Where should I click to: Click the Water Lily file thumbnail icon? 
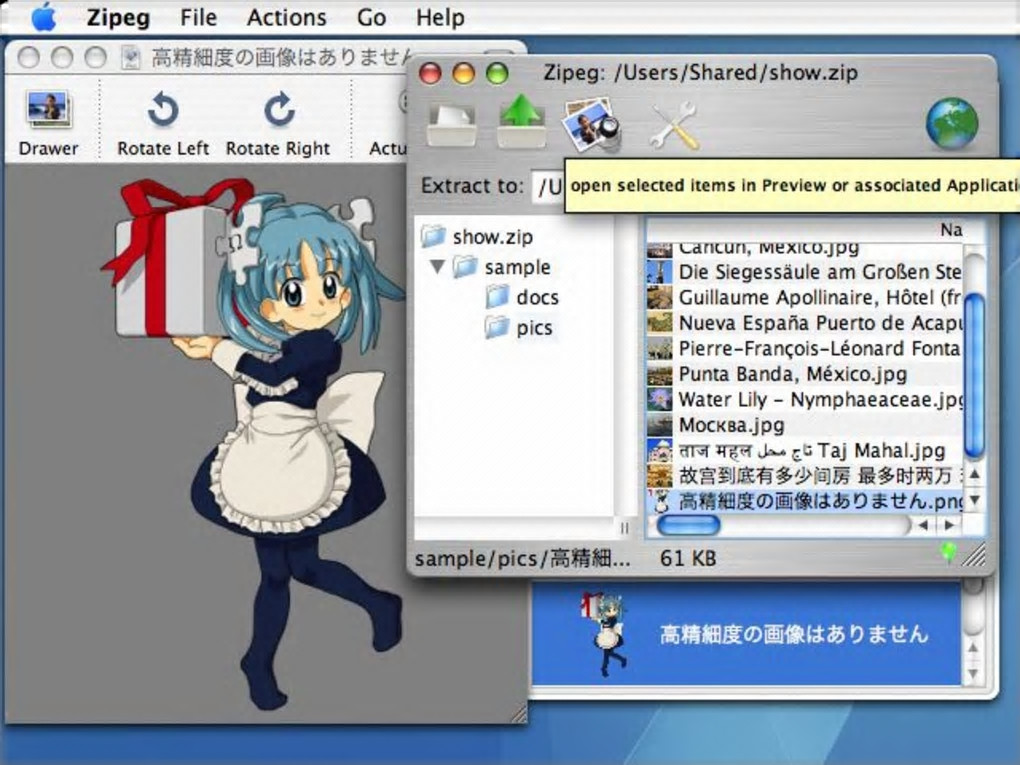(x=660, y=399)
